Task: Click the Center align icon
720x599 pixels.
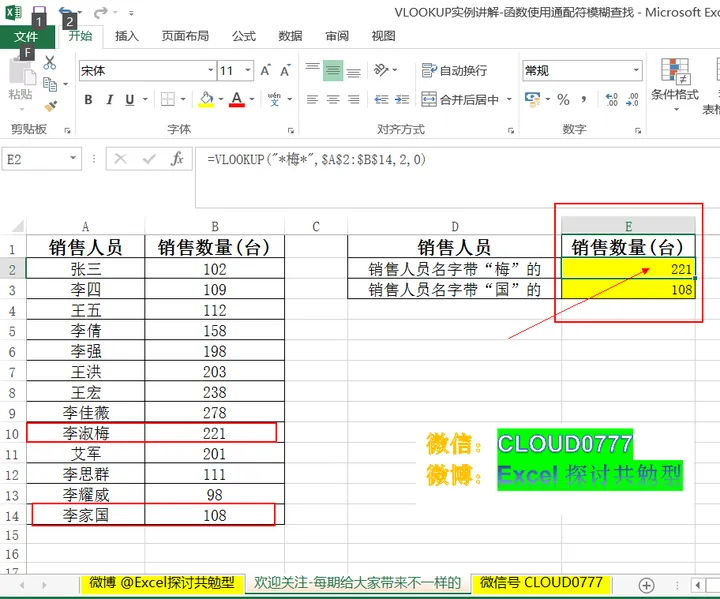Action: [333, 100]
